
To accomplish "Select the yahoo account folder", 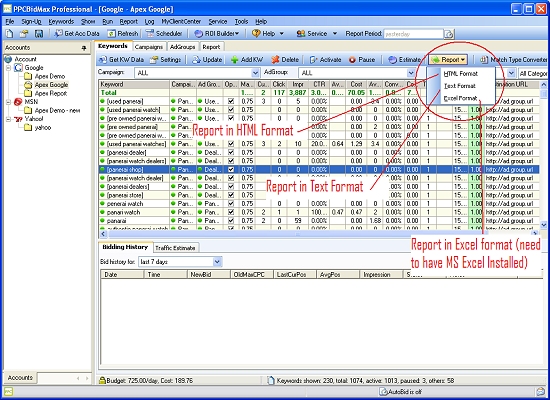I will (42, 128).
